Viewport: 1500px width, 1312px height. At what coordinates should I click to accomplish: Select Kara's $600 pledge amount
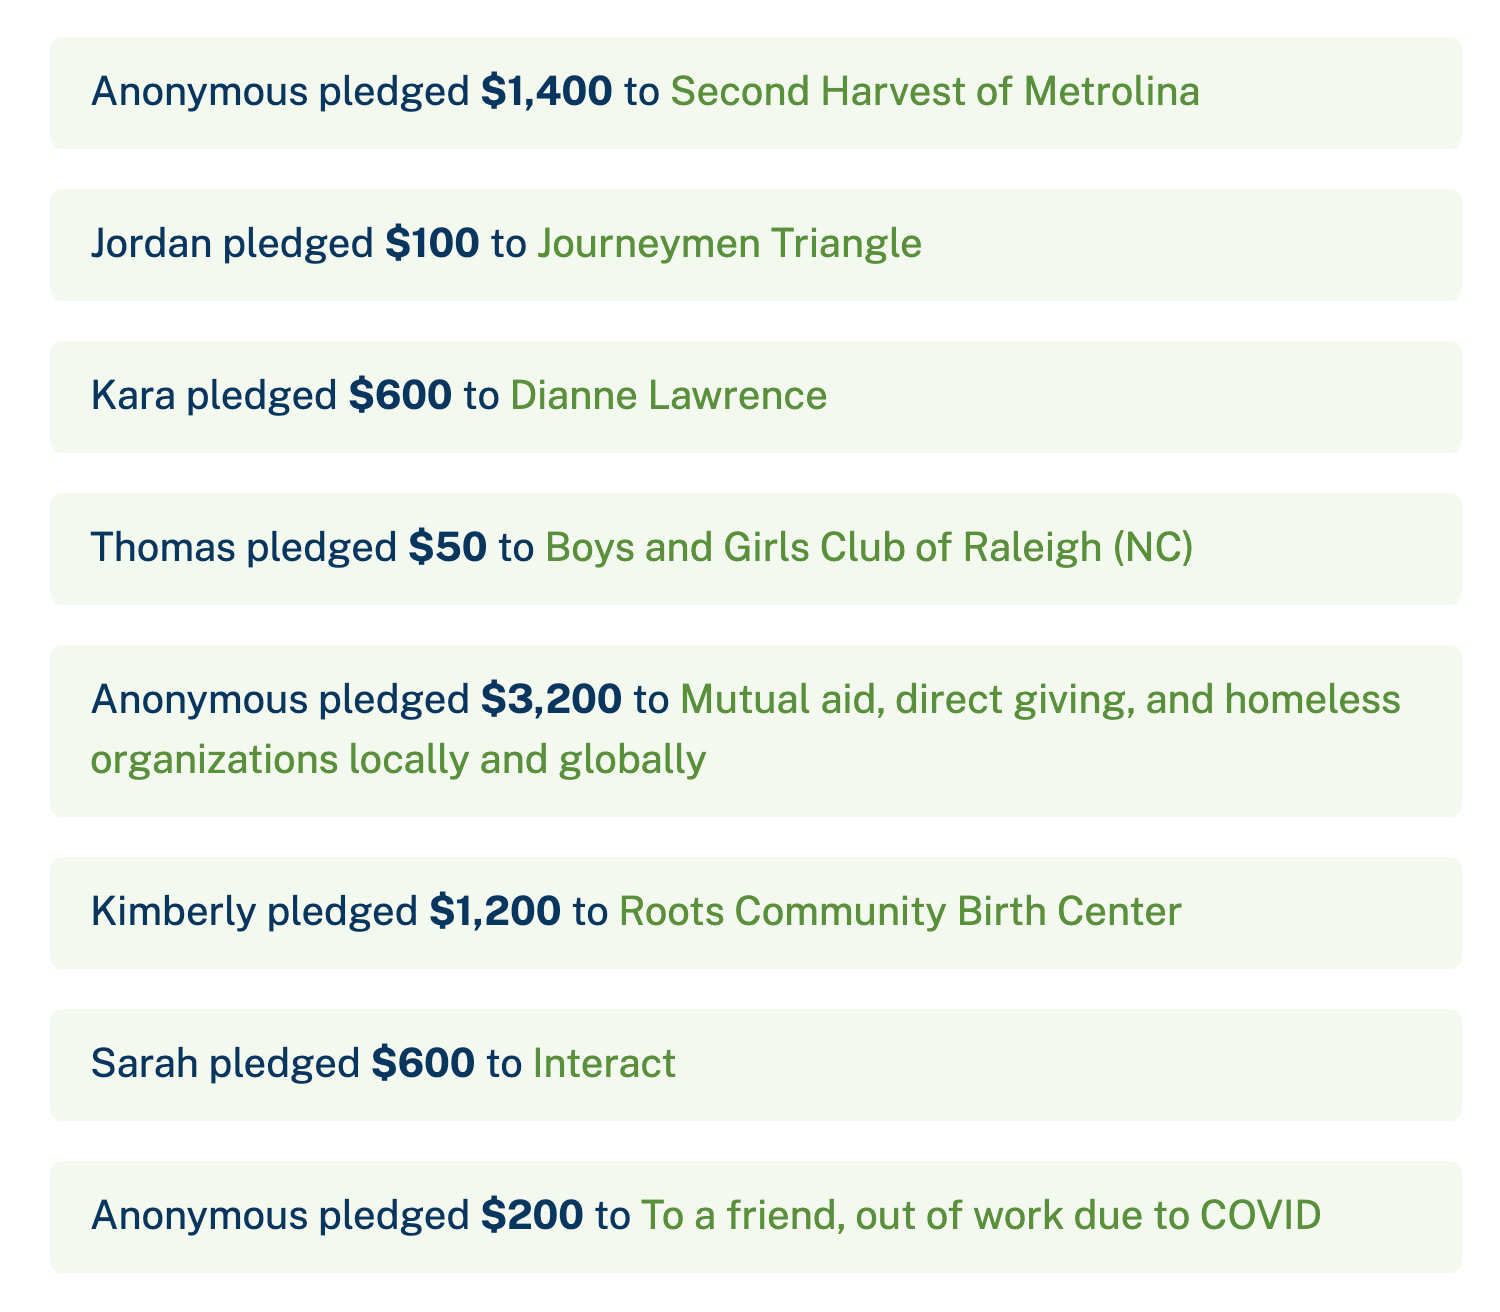tap(400, 396)
